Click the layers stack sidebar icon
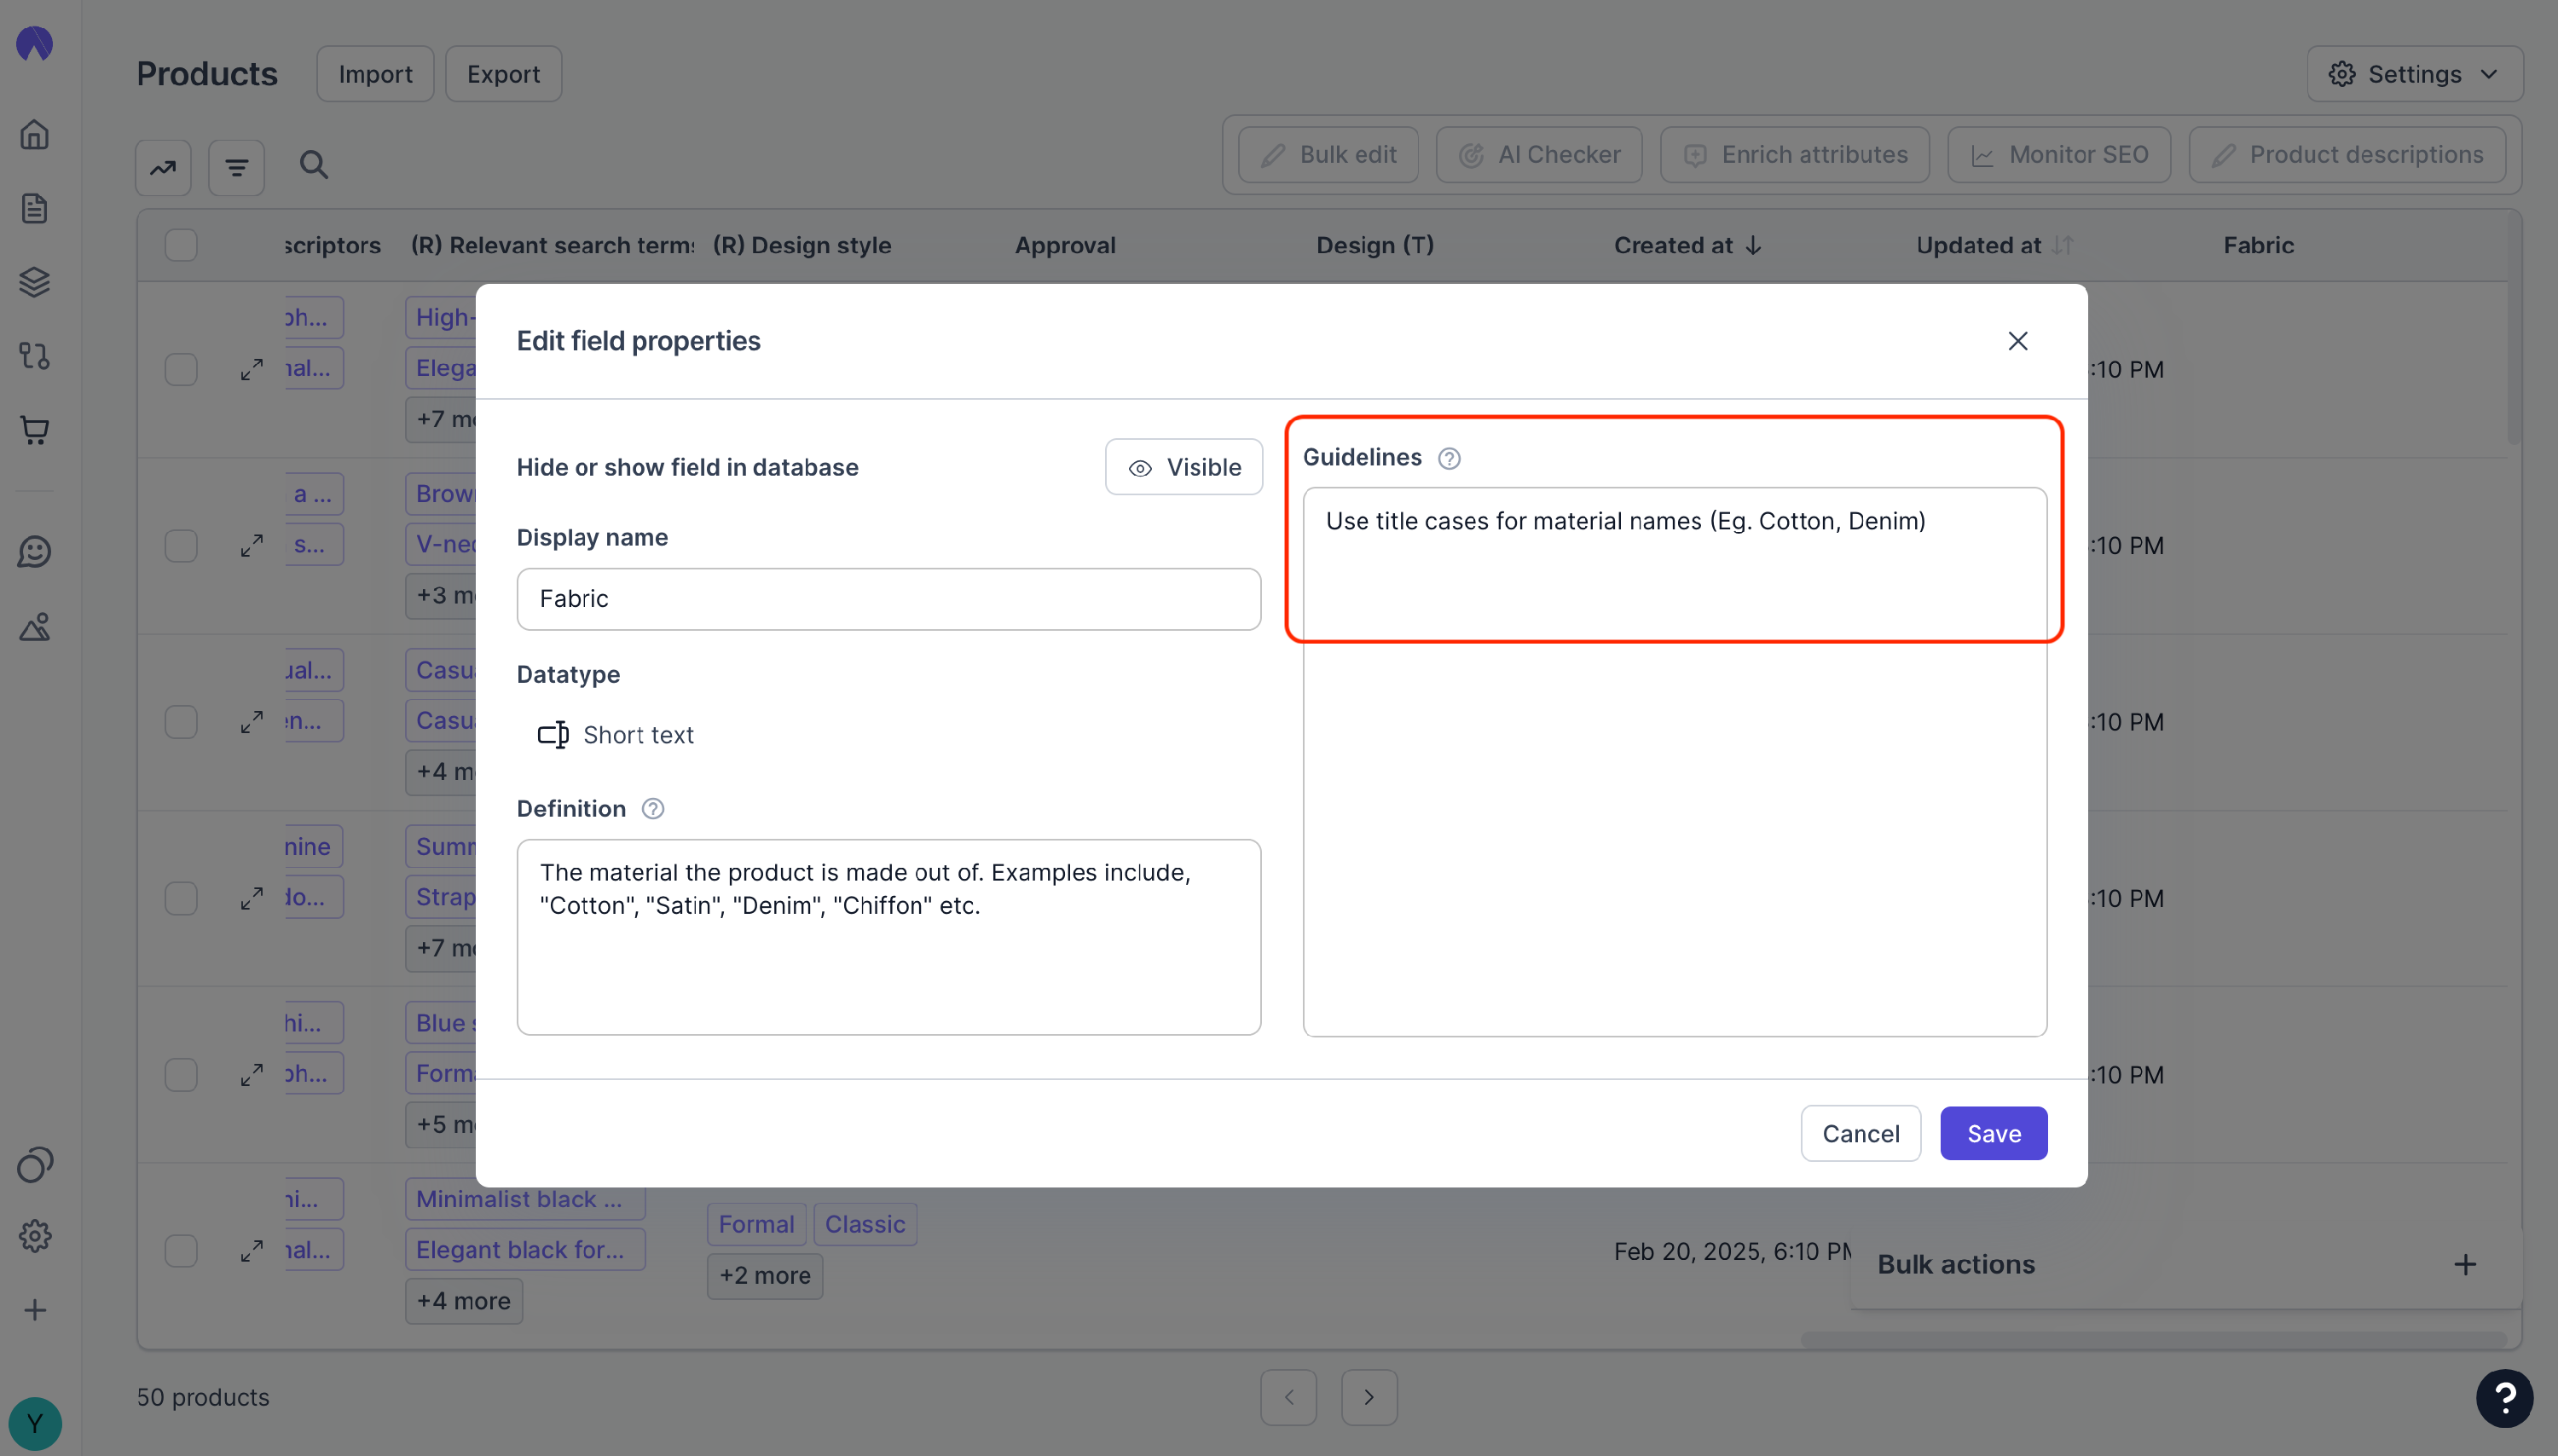The height and width of the screenshot is (1456, 2558). click(35, 282)
